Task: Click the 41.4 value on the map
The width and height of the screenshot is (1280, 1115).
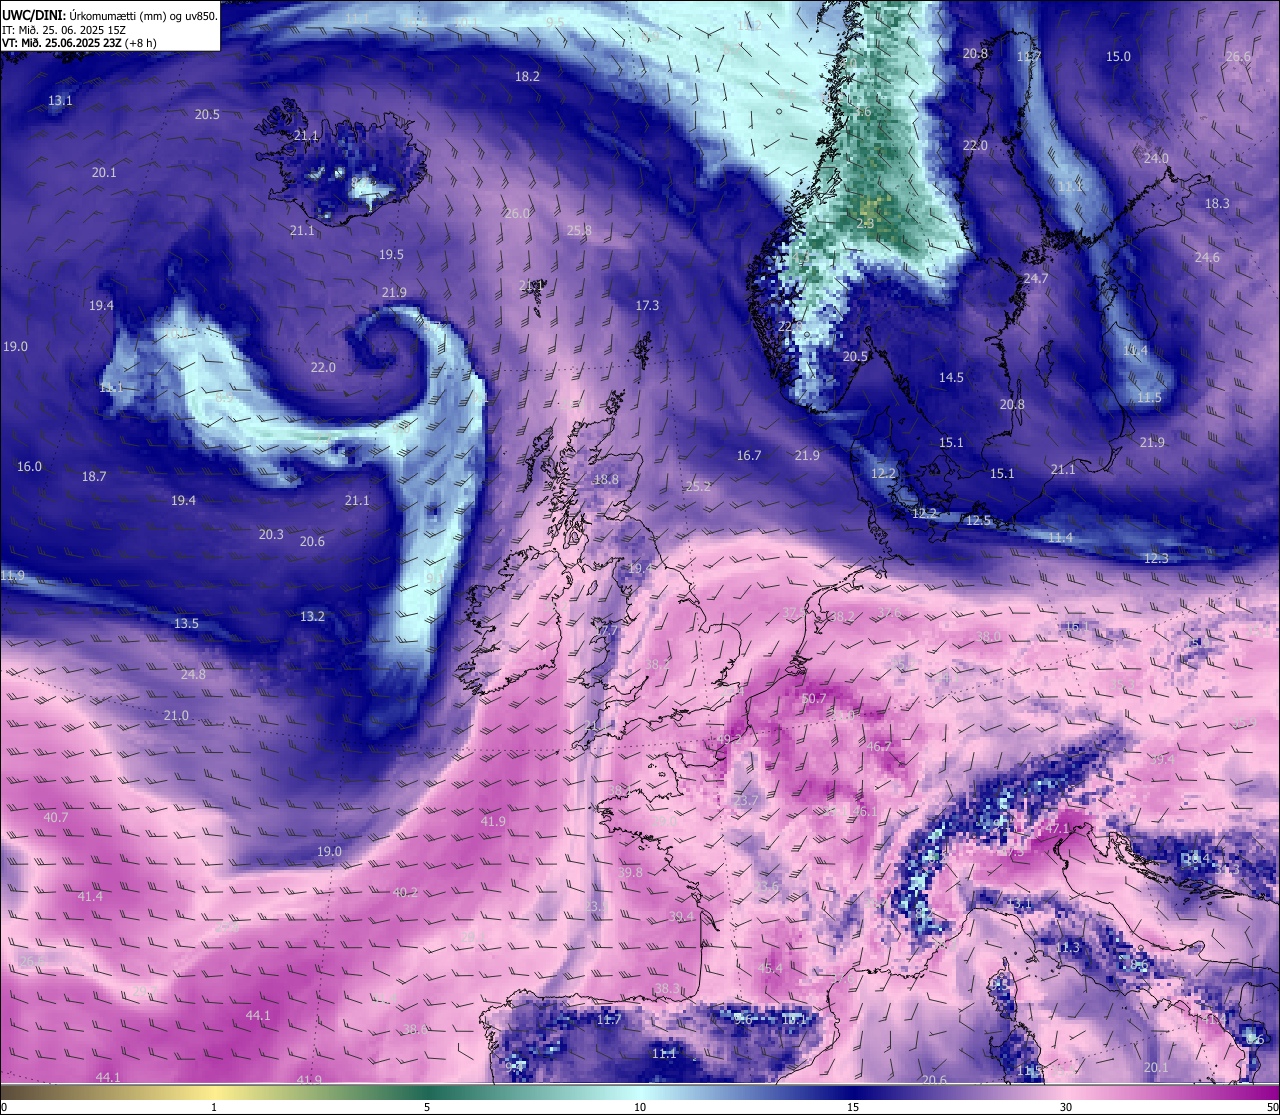Action: click(90, 897)
